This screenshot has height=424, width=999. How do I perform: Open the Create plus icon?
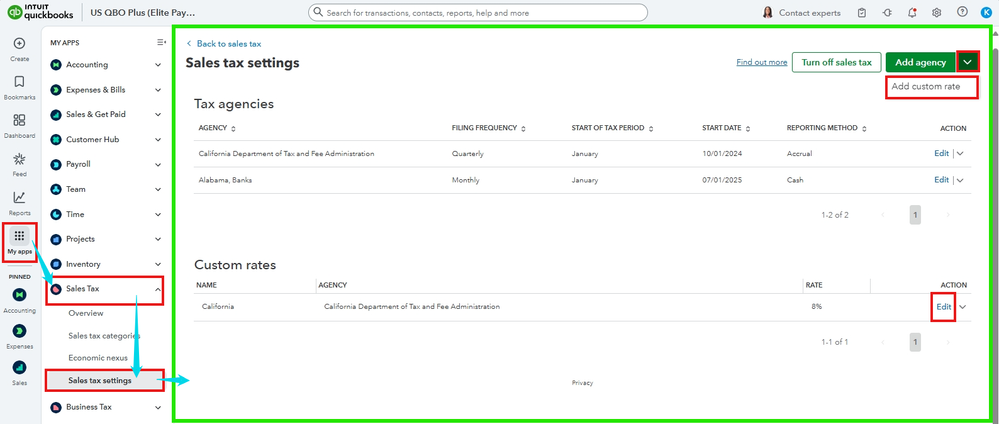point(19,43)
